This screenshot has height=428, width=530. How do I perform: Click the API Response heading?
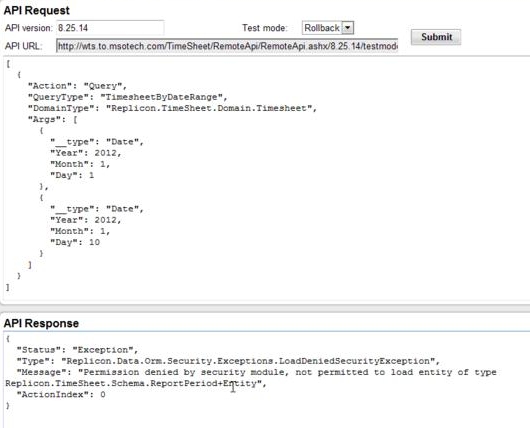tap(41, 323)
